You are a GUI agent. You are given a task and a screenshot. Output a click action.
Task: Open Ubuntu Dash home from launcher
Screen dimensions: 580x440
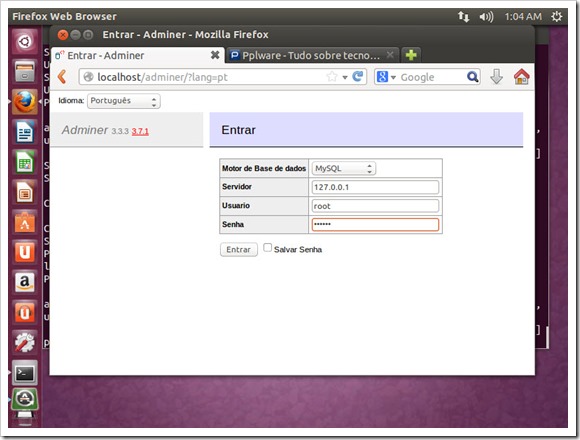point(24,41)
